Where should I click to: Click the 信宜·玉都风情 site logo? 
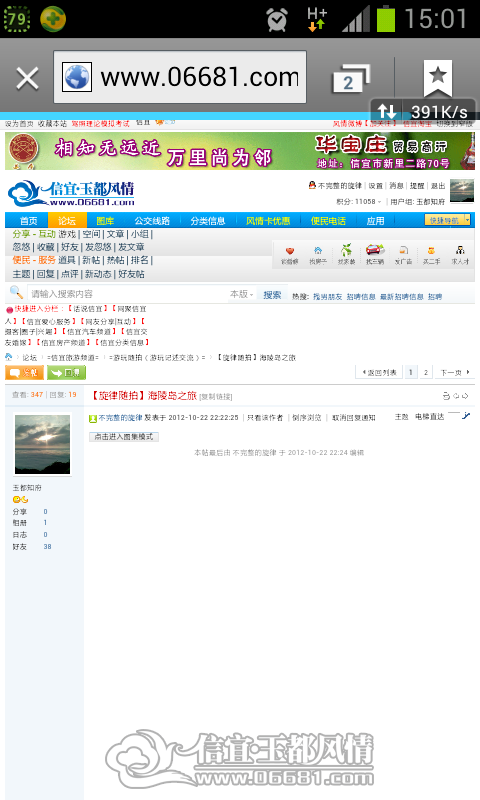(71, 193)
